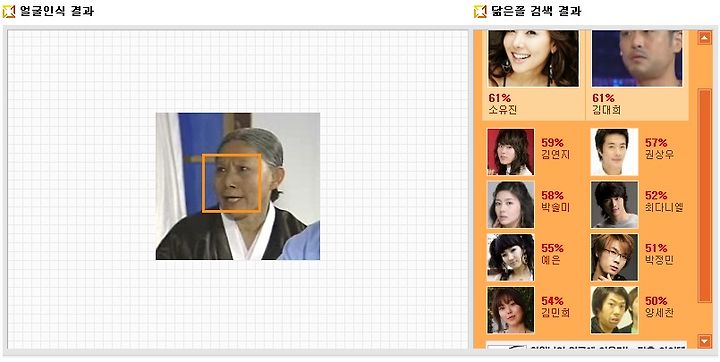This screenshot has height=362, width=720.
Task: Open the 양세찬 result thumbnail
Action: point(614,310)
